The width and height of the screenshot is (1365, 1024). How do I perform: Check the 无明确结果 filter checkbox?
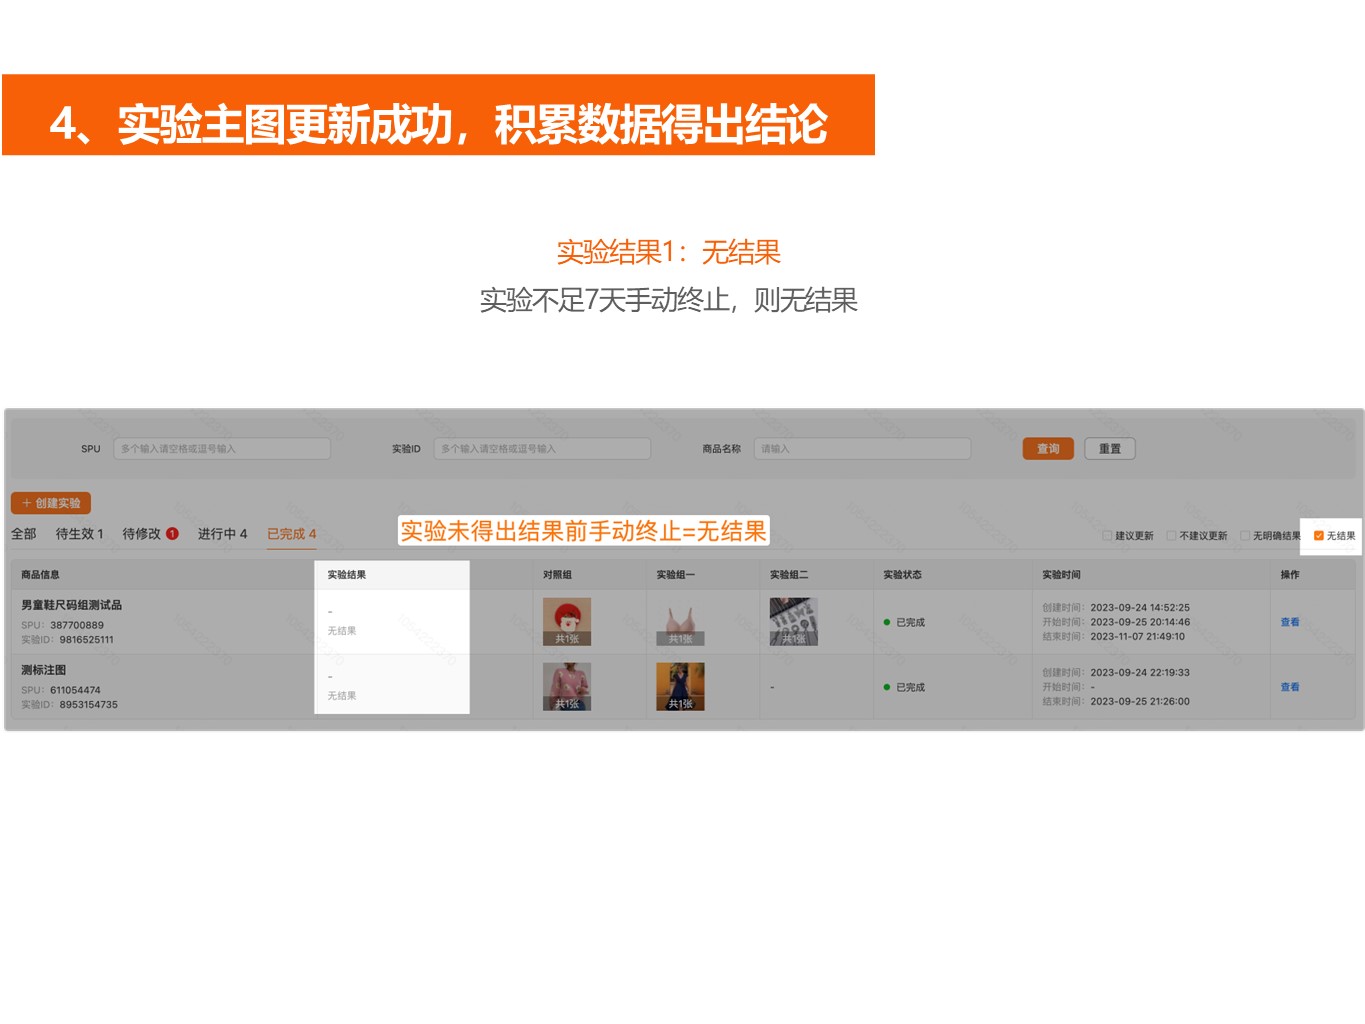click(1245, 536)
